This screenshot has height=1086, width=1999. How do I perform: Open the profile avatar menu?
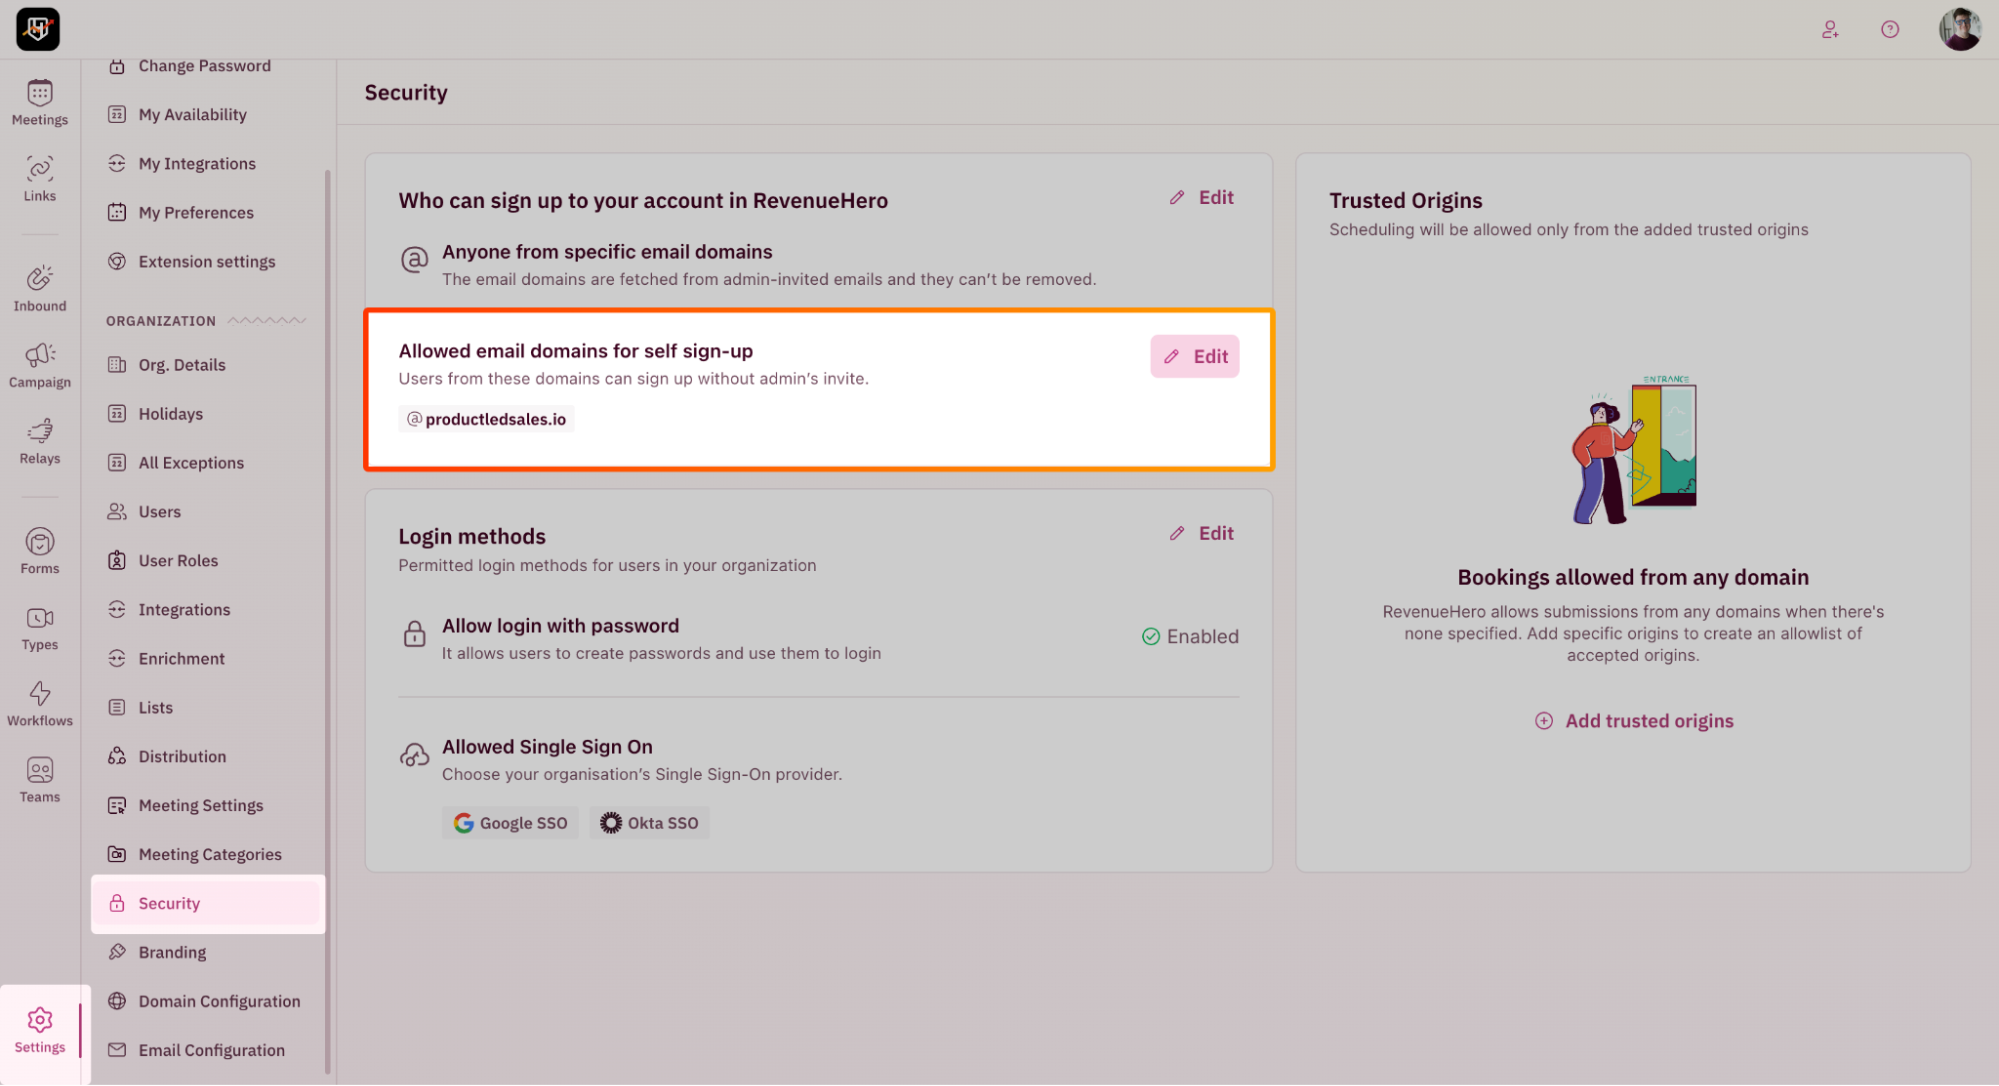(1960, 29)
